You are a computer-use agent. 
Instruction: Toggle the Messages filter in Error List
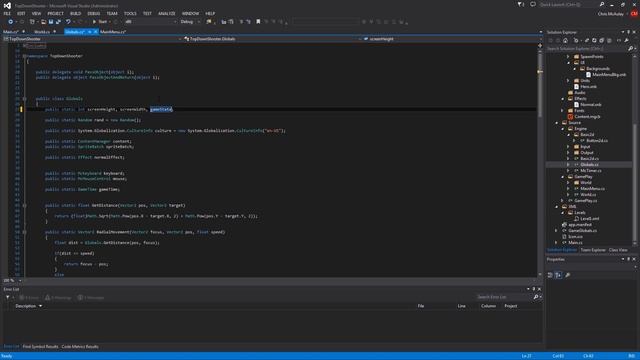pyautogui.click(x=91, y=298)
